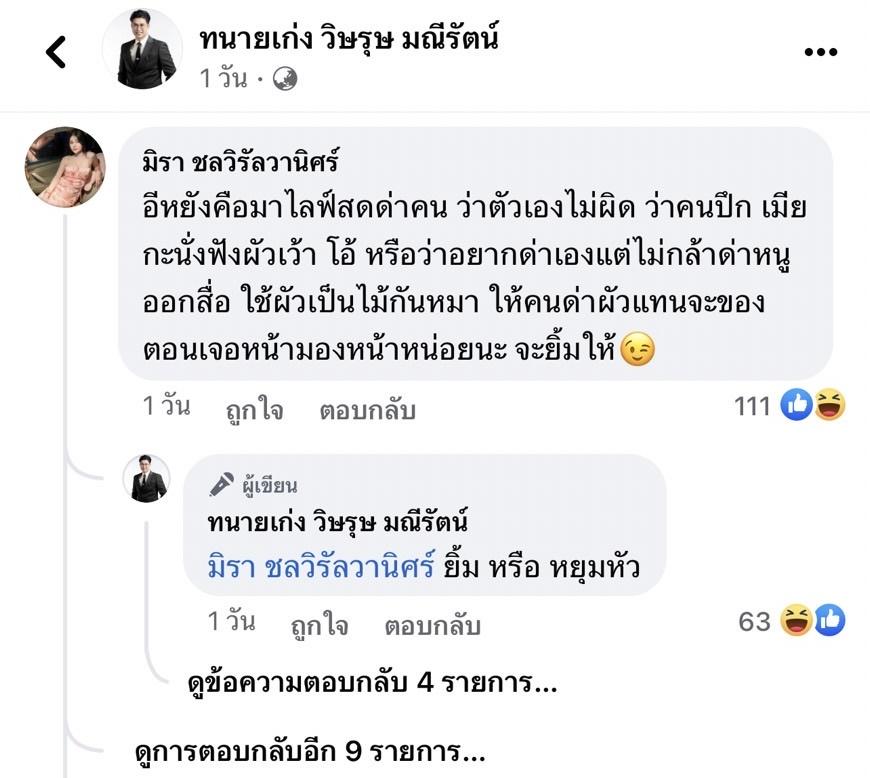The width and height of the screenshot is (870, 778).
Task: Reply to Mira's comment via ตอบกลับ
Action: (367, 410)
